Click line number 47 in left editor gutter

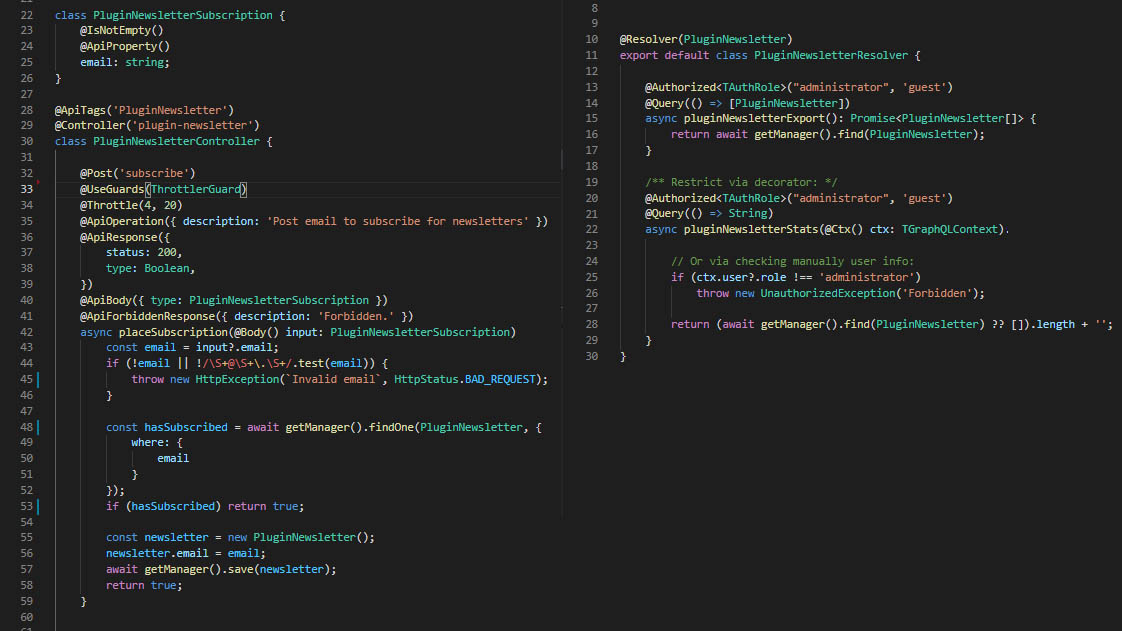pos(26,411)
